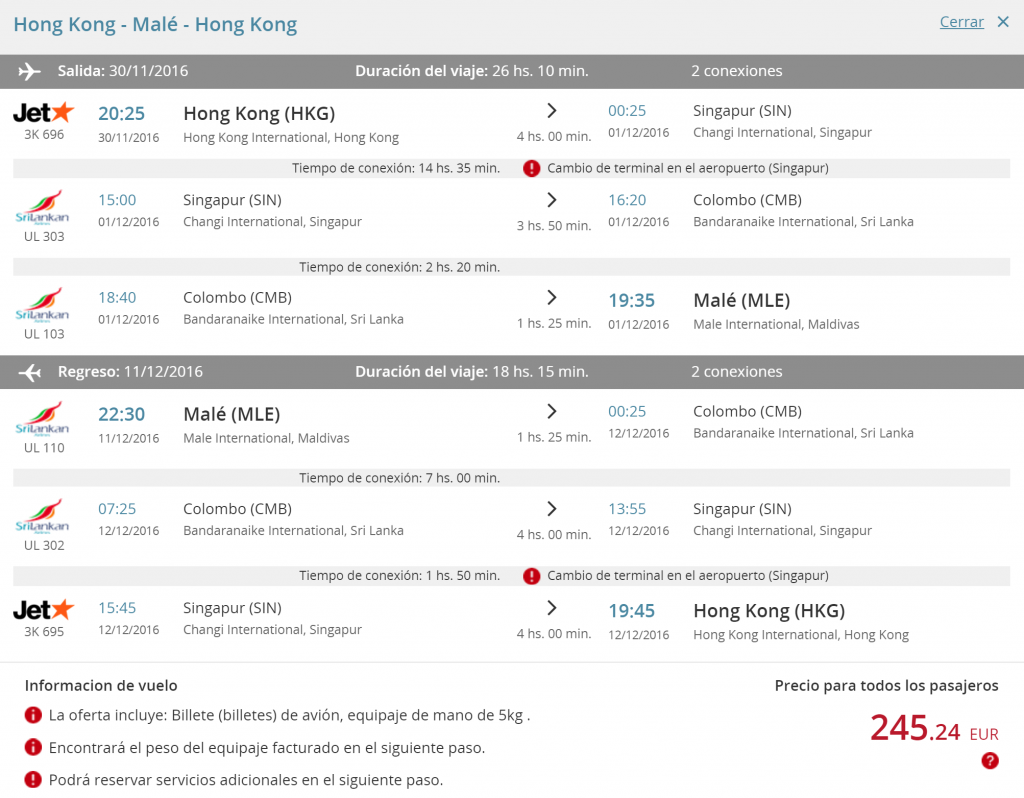Click the info icon beside 'Encontrará el peso'
The width and height of the screenshot is (1024, 798).
click(x=33, y=747)
